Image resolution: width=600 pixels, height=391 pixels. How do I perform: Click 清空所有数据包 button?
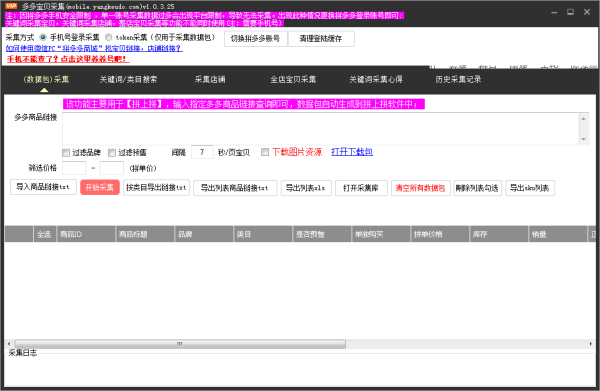[420, 188]
